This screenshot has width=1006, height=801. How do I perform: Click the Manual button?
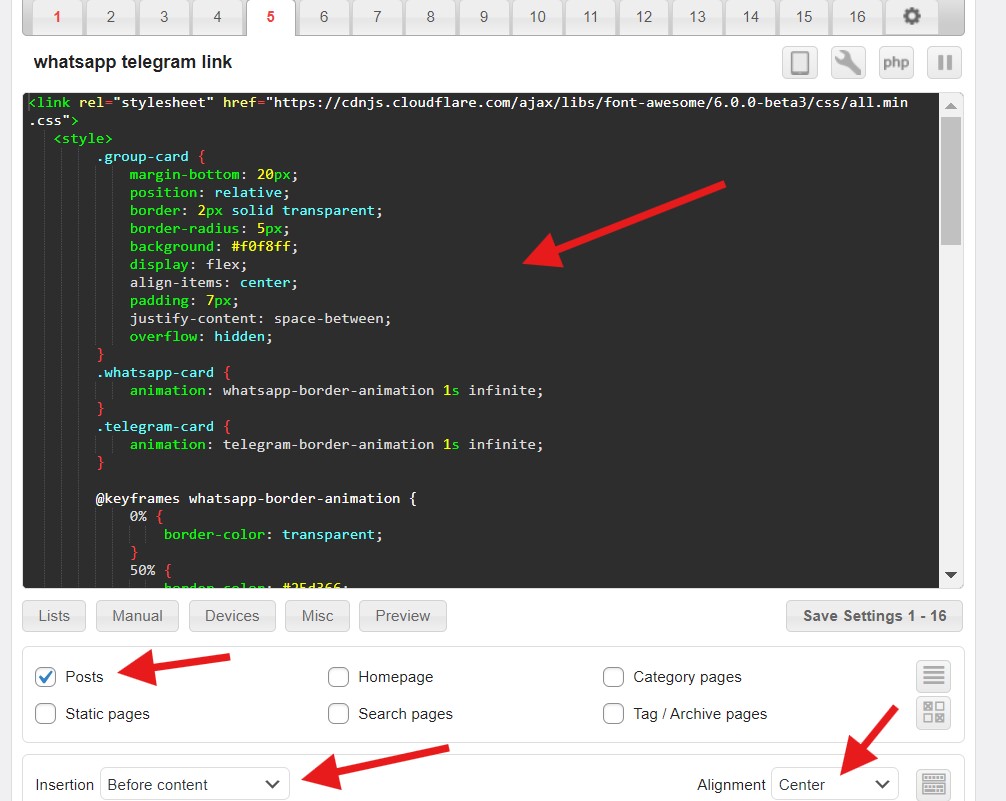click(137, 616)
